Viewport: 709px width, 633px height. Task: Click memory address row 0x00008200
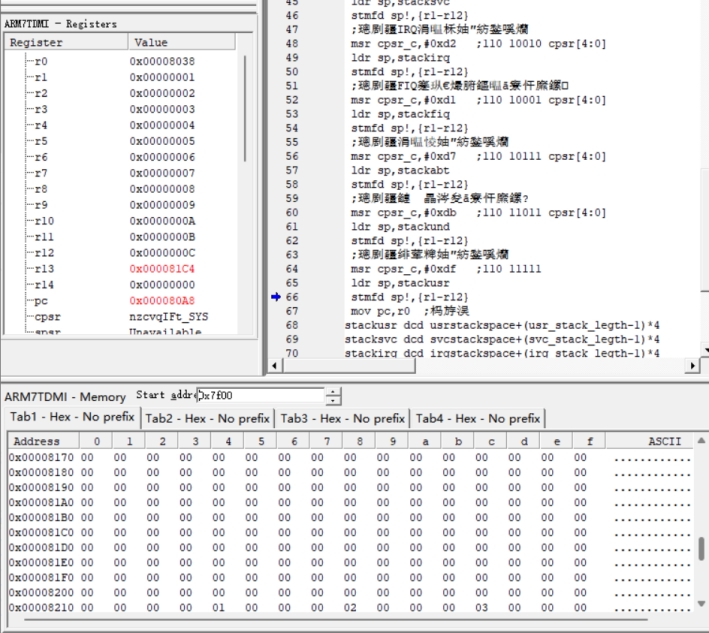pos(41,593)
